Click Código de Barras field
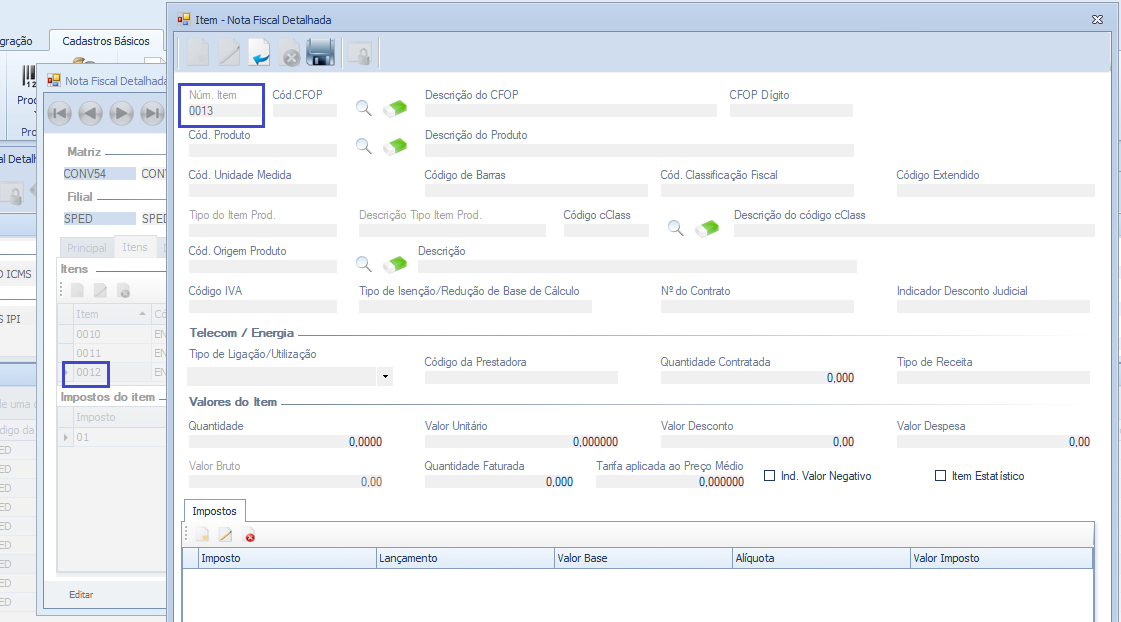The image size is (1121, 622). tap(536, 190)
